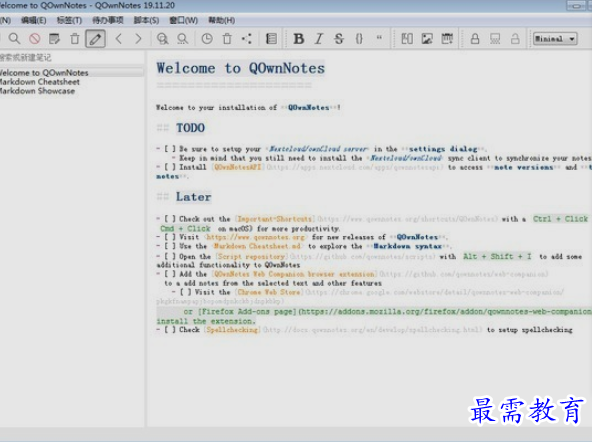Click trash icon right of the clock
Image resolution: width=592 pixels, height=442 pixels.
[227, 39]
